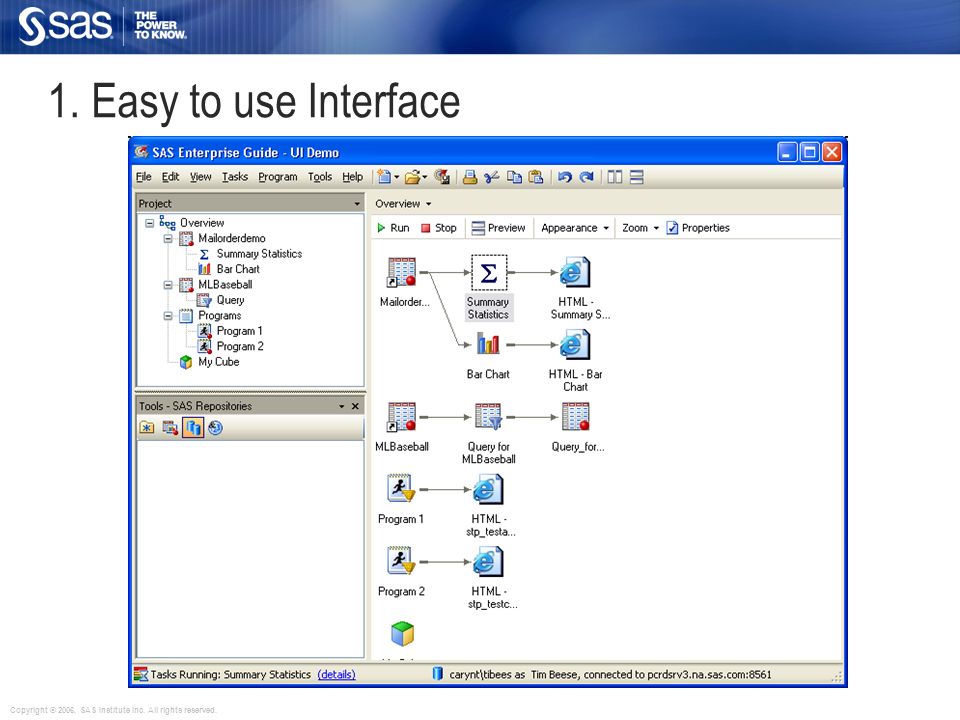Click the Properties button
Screen dimensions: 960x720
coord(698,228)
